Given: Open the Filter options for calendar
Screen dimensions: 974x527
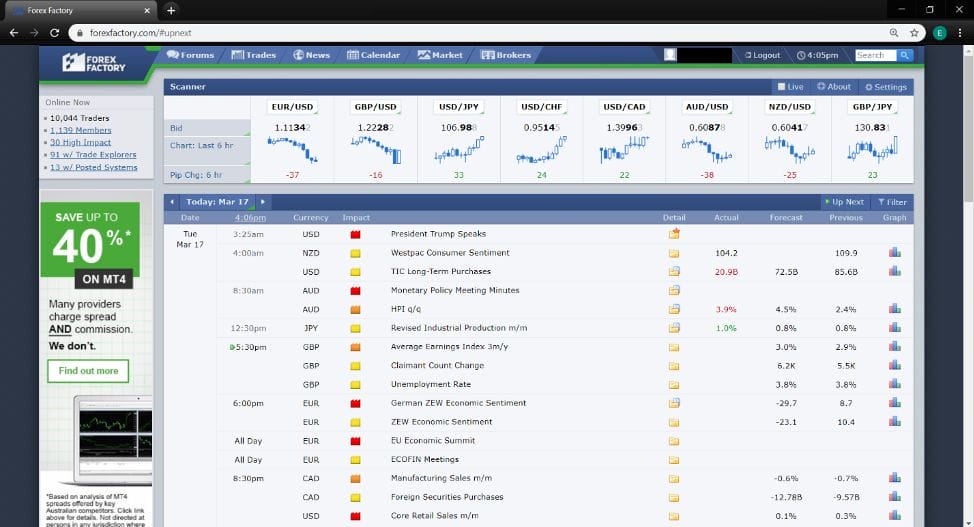Looking at the screenshot, I should 892,202.
